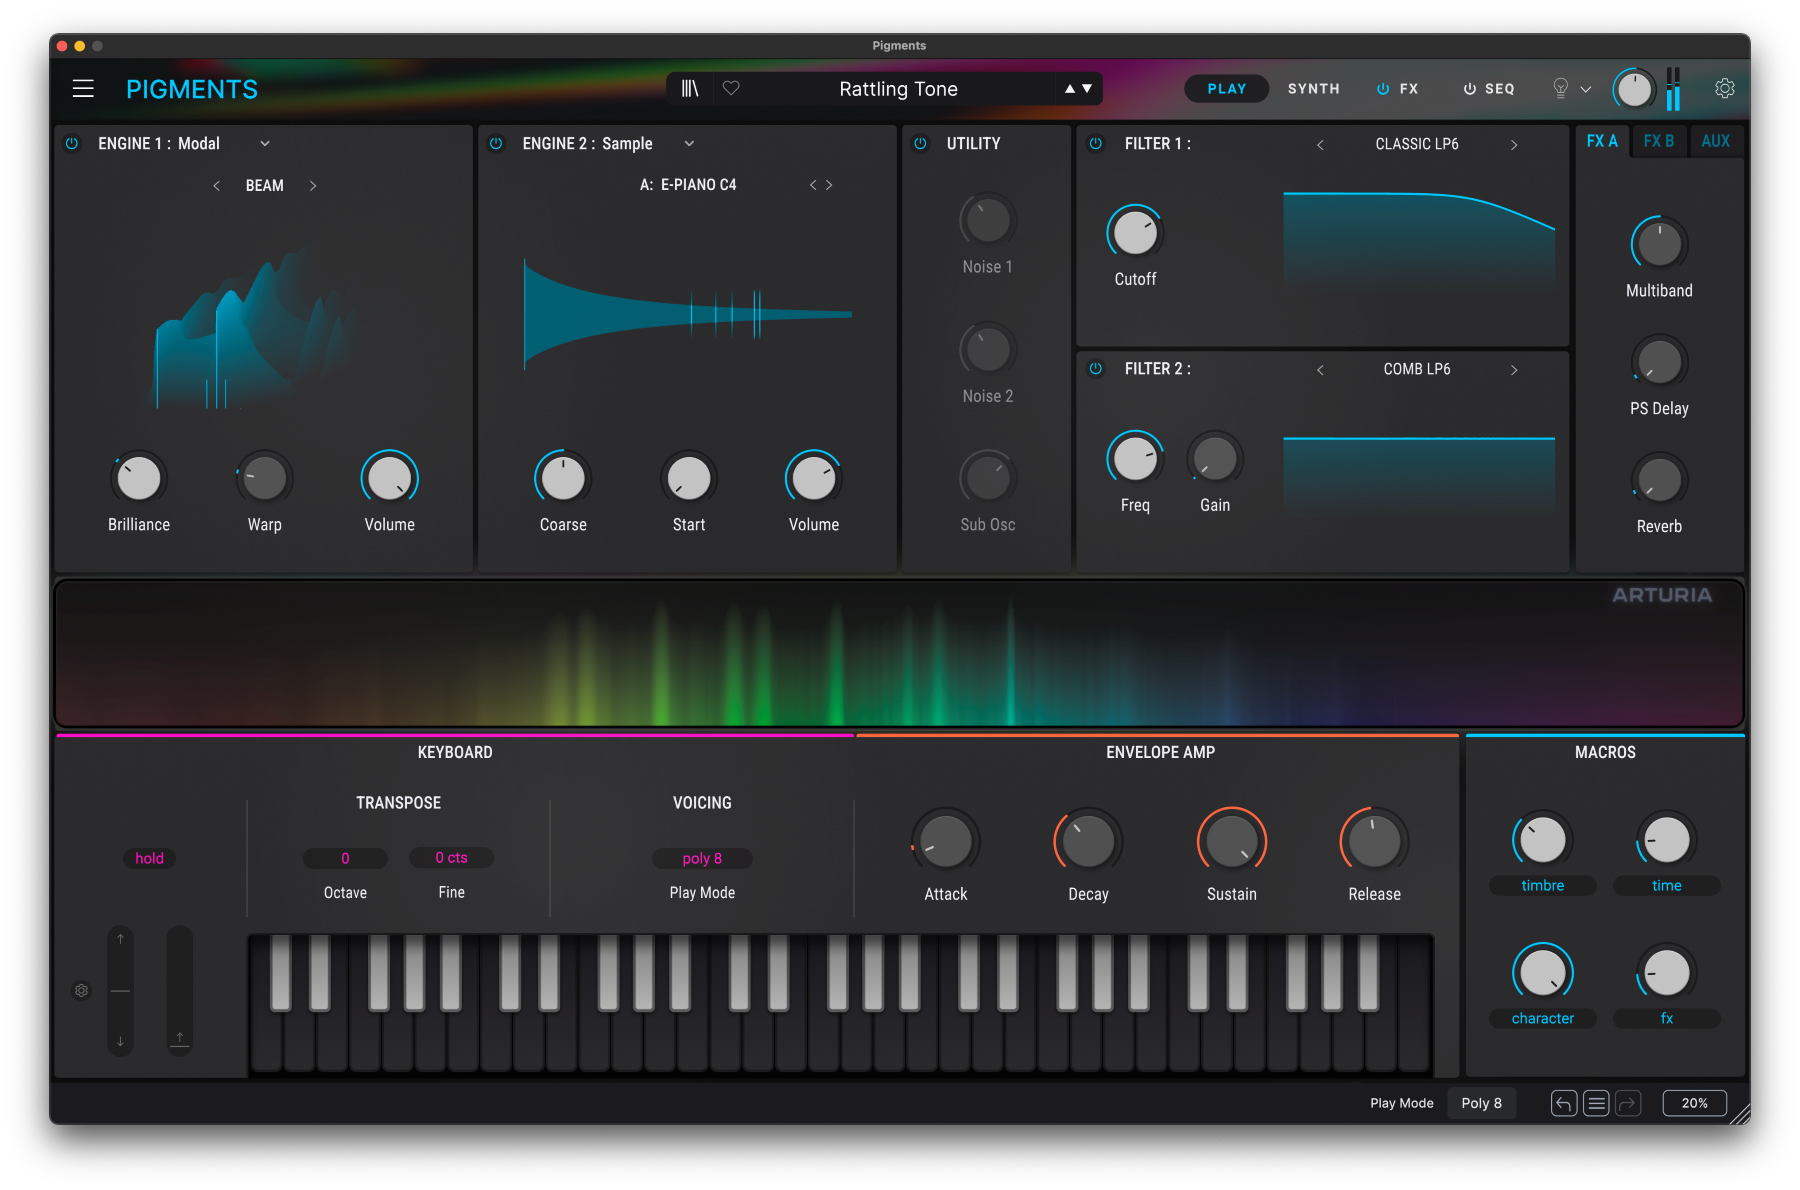
Task: Open the poly 8 Play Mode dropdown
Action: coord(702,858)
